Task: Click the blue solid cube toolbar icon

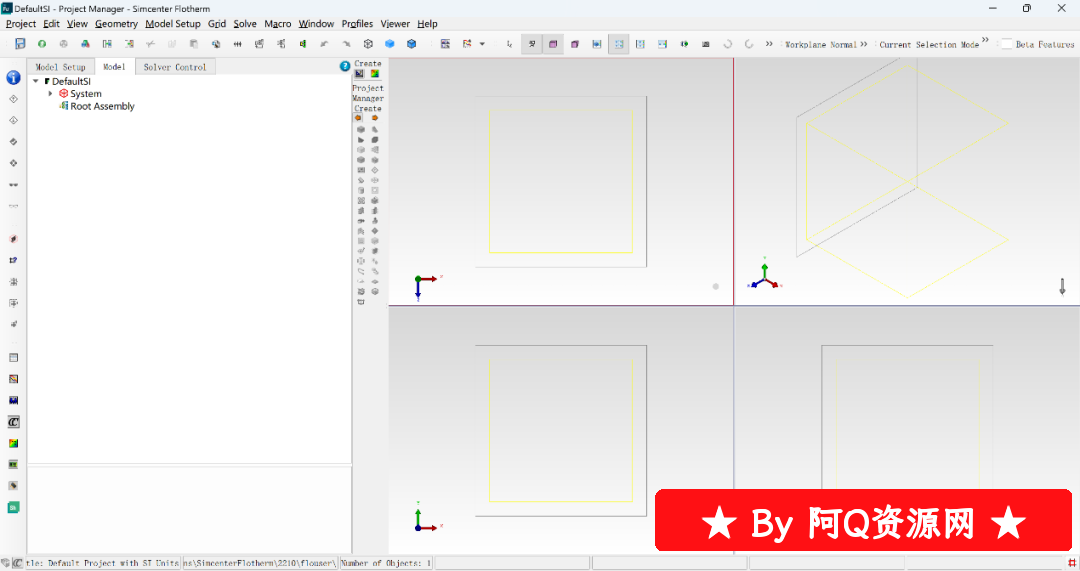Action: click(390, 43)
